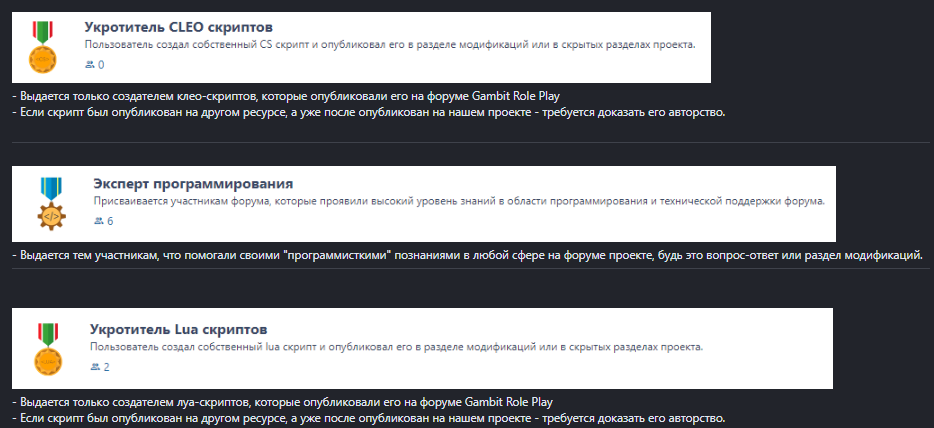Click the member count 2 on the Lua badge
934x428 pixels.
click(106, 367)
